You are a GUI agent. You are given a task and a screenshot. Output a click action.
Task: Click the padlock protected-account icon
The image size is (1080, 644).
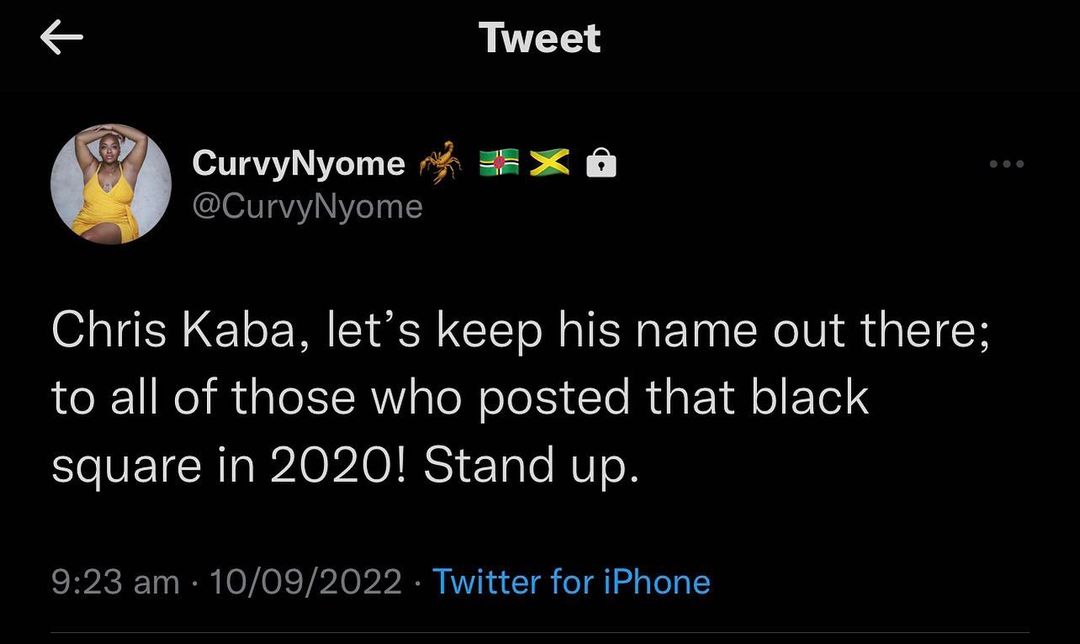pyautogui.click(x=601, y=163)
